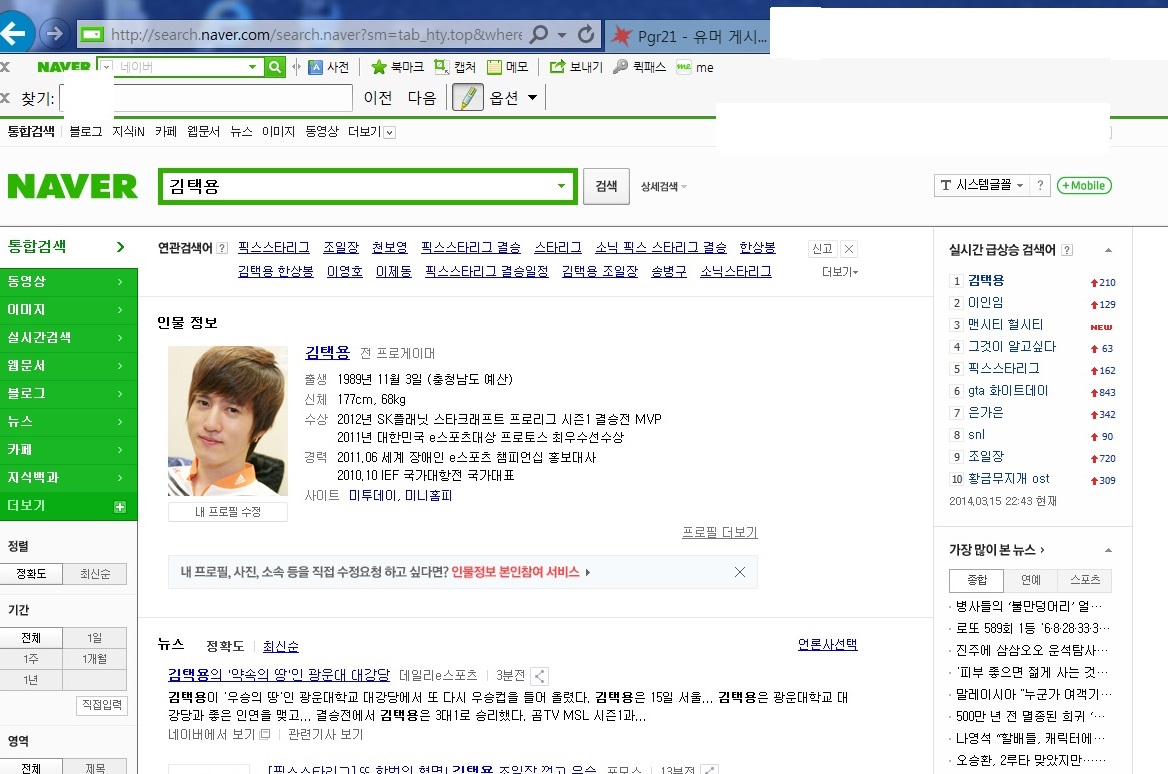Select the 1일 period filter
The width and height of the screenshot is (1168, 774).
point(95,638)
